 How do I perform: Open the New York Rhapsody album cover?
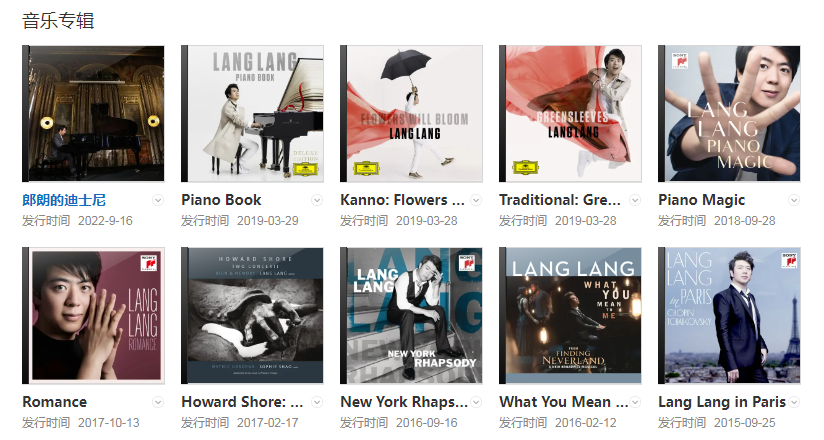tap(411, 315)
